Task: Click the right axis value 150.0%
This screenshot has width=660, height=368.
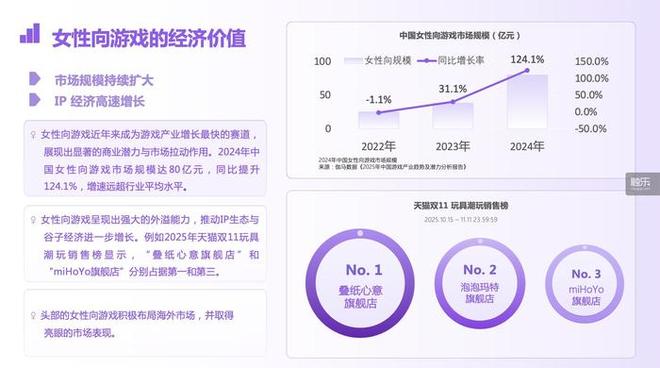Action: pyautogui.click(x=591, y=61)
